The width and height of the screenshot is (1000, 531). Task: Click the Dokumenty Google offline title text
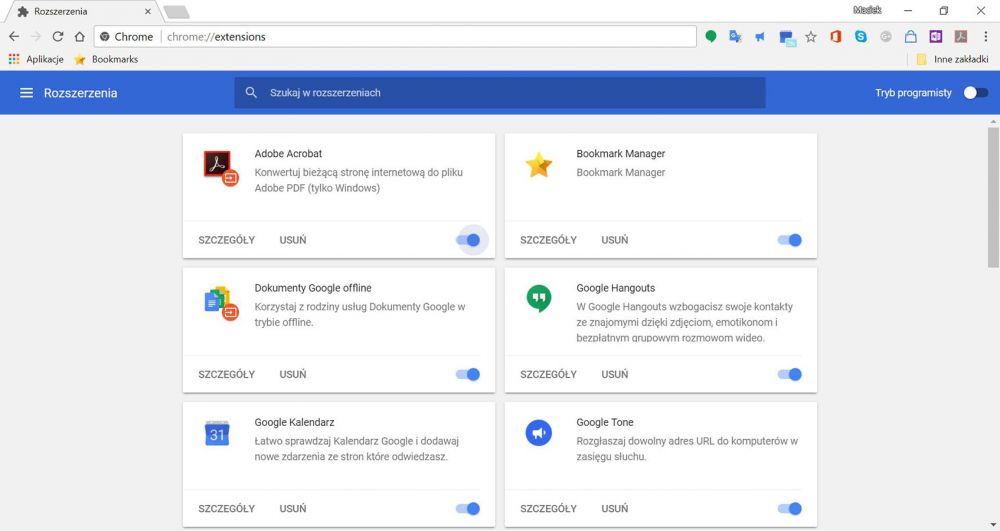coord(313,288)
